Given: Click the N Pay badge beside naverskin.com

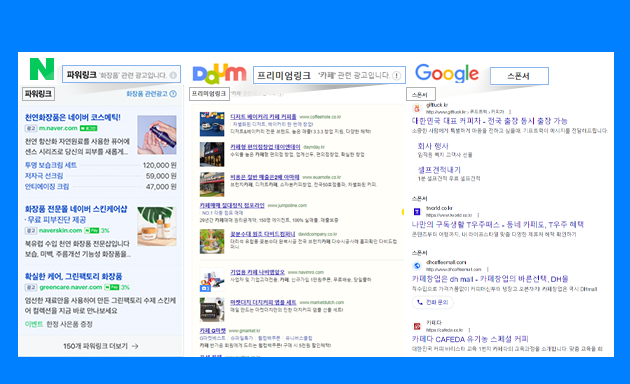Looking at the screenshot, I should click(92, 231).
